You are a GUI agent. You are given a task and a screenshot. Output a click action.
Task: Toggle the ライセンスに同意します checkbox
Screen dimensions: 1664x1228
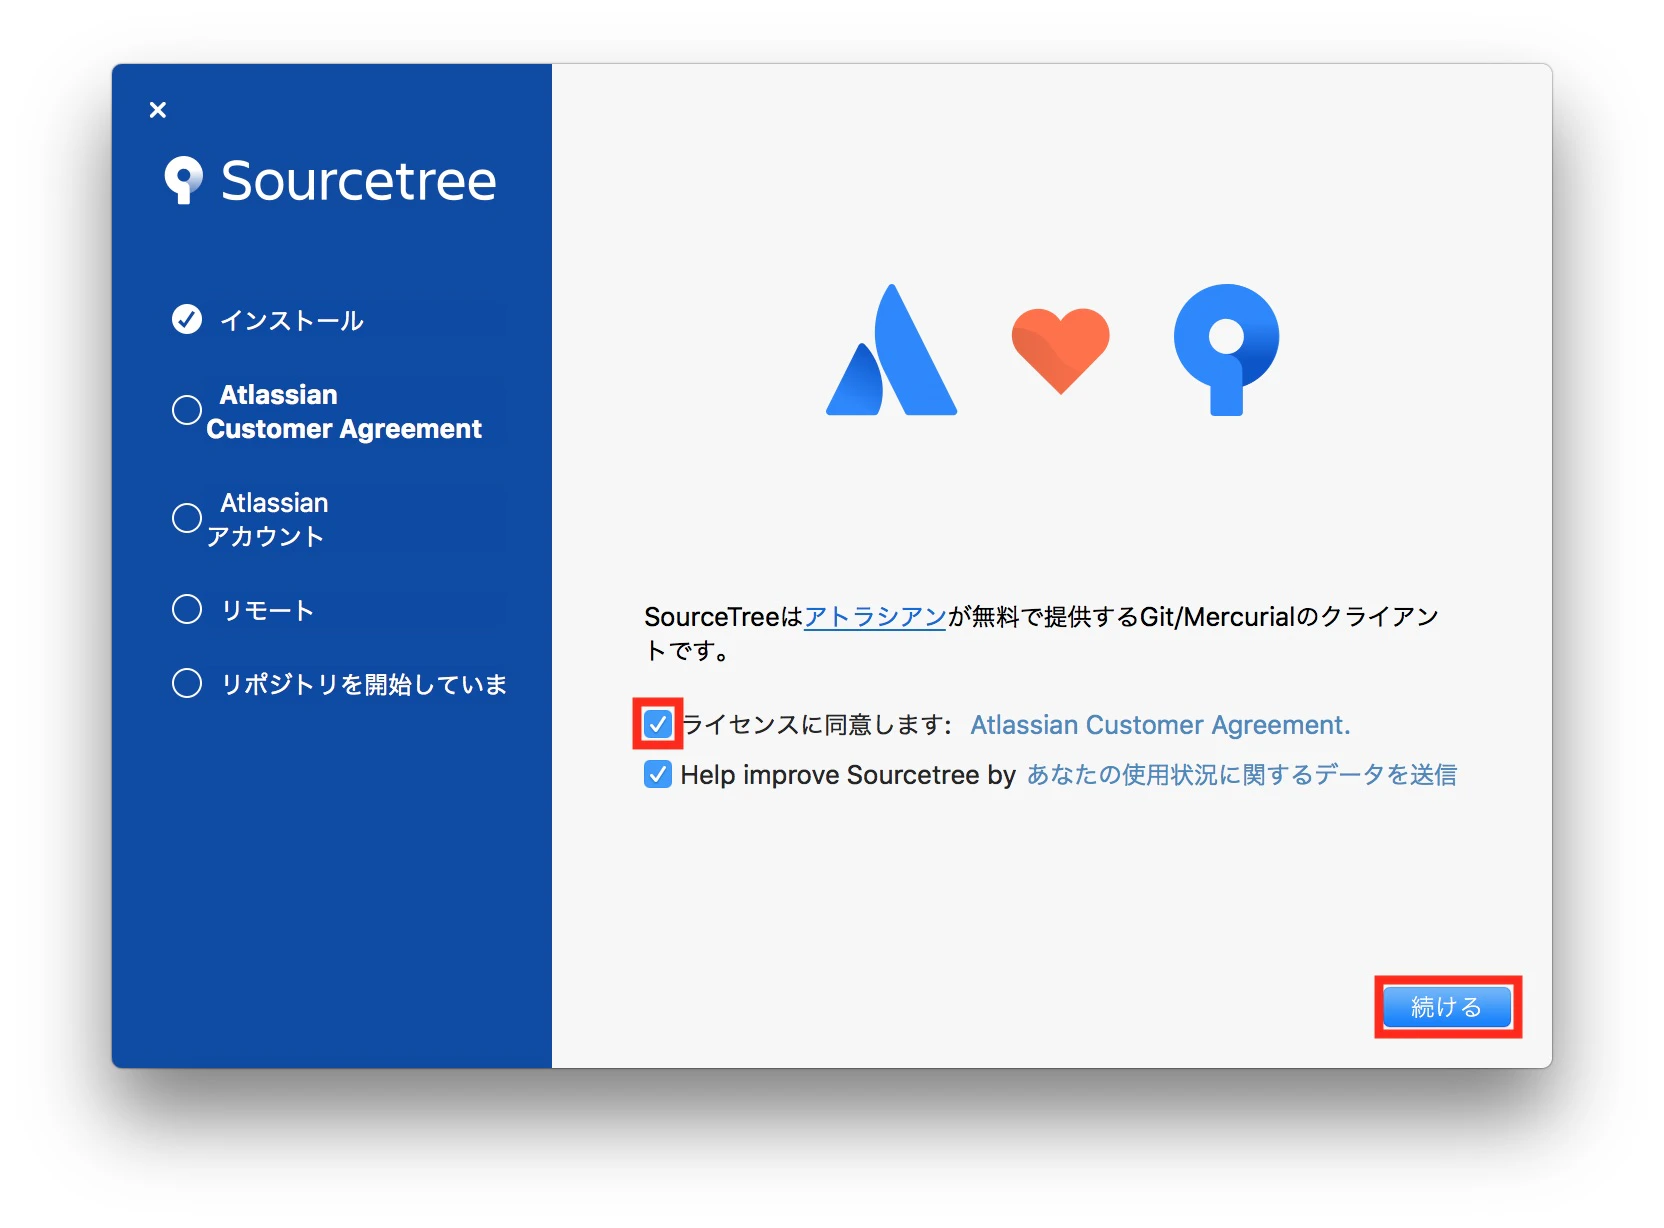tap(658, 724)
